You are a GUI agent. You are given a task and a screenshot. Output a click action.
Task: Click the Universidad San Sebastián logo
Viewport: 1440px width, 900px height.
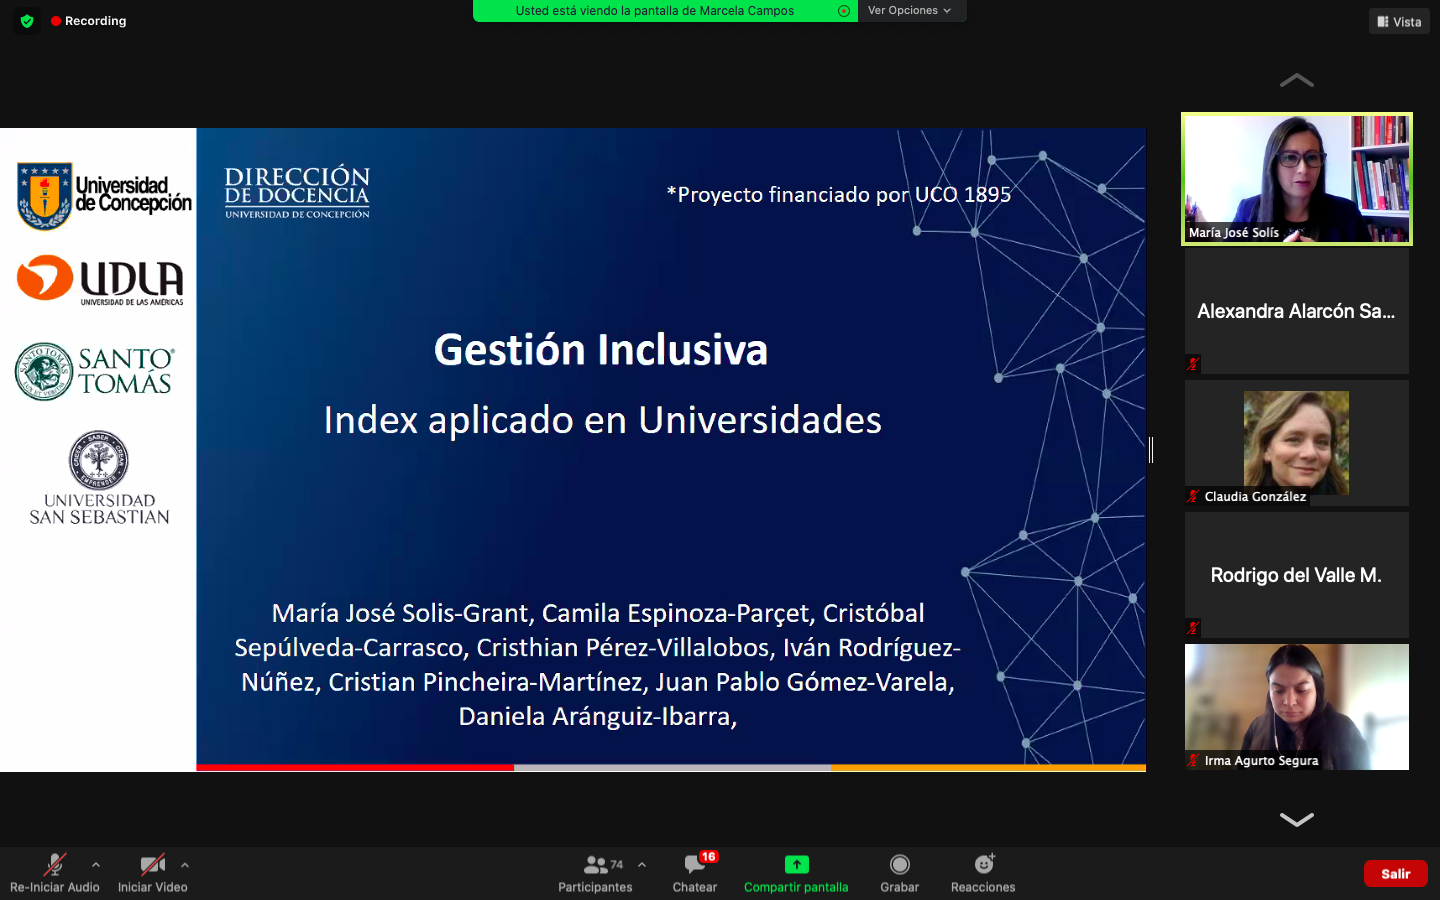tap(99, 478)
